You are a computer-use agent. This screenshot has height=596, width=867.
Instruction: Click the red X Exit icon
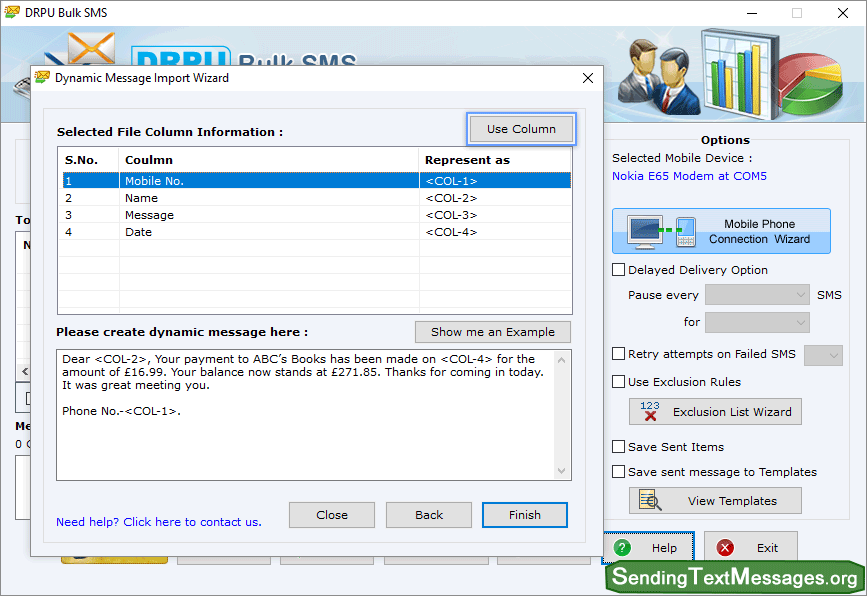pyautogui.click(x=725, y=547)
